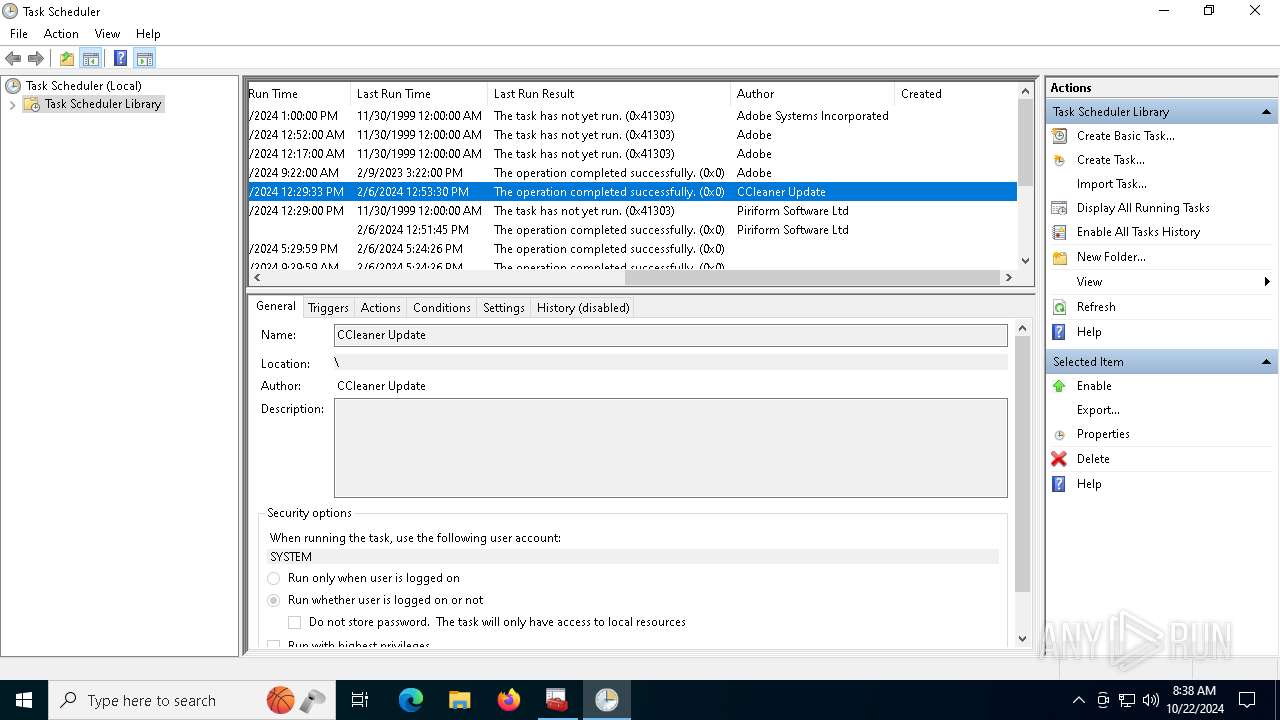Screen dimensions: 1280x720
Task: Click the green Enable arrow icon
Action: [x=1059, y=386]
